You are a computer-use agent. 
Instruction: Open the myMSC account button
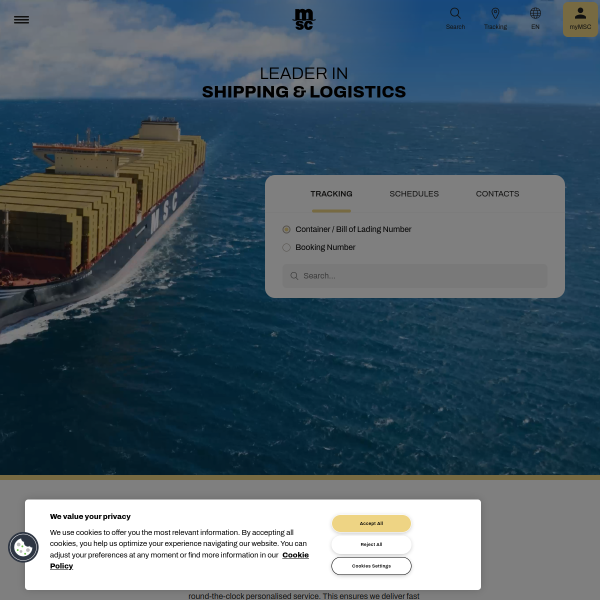[x=580, y=19]
